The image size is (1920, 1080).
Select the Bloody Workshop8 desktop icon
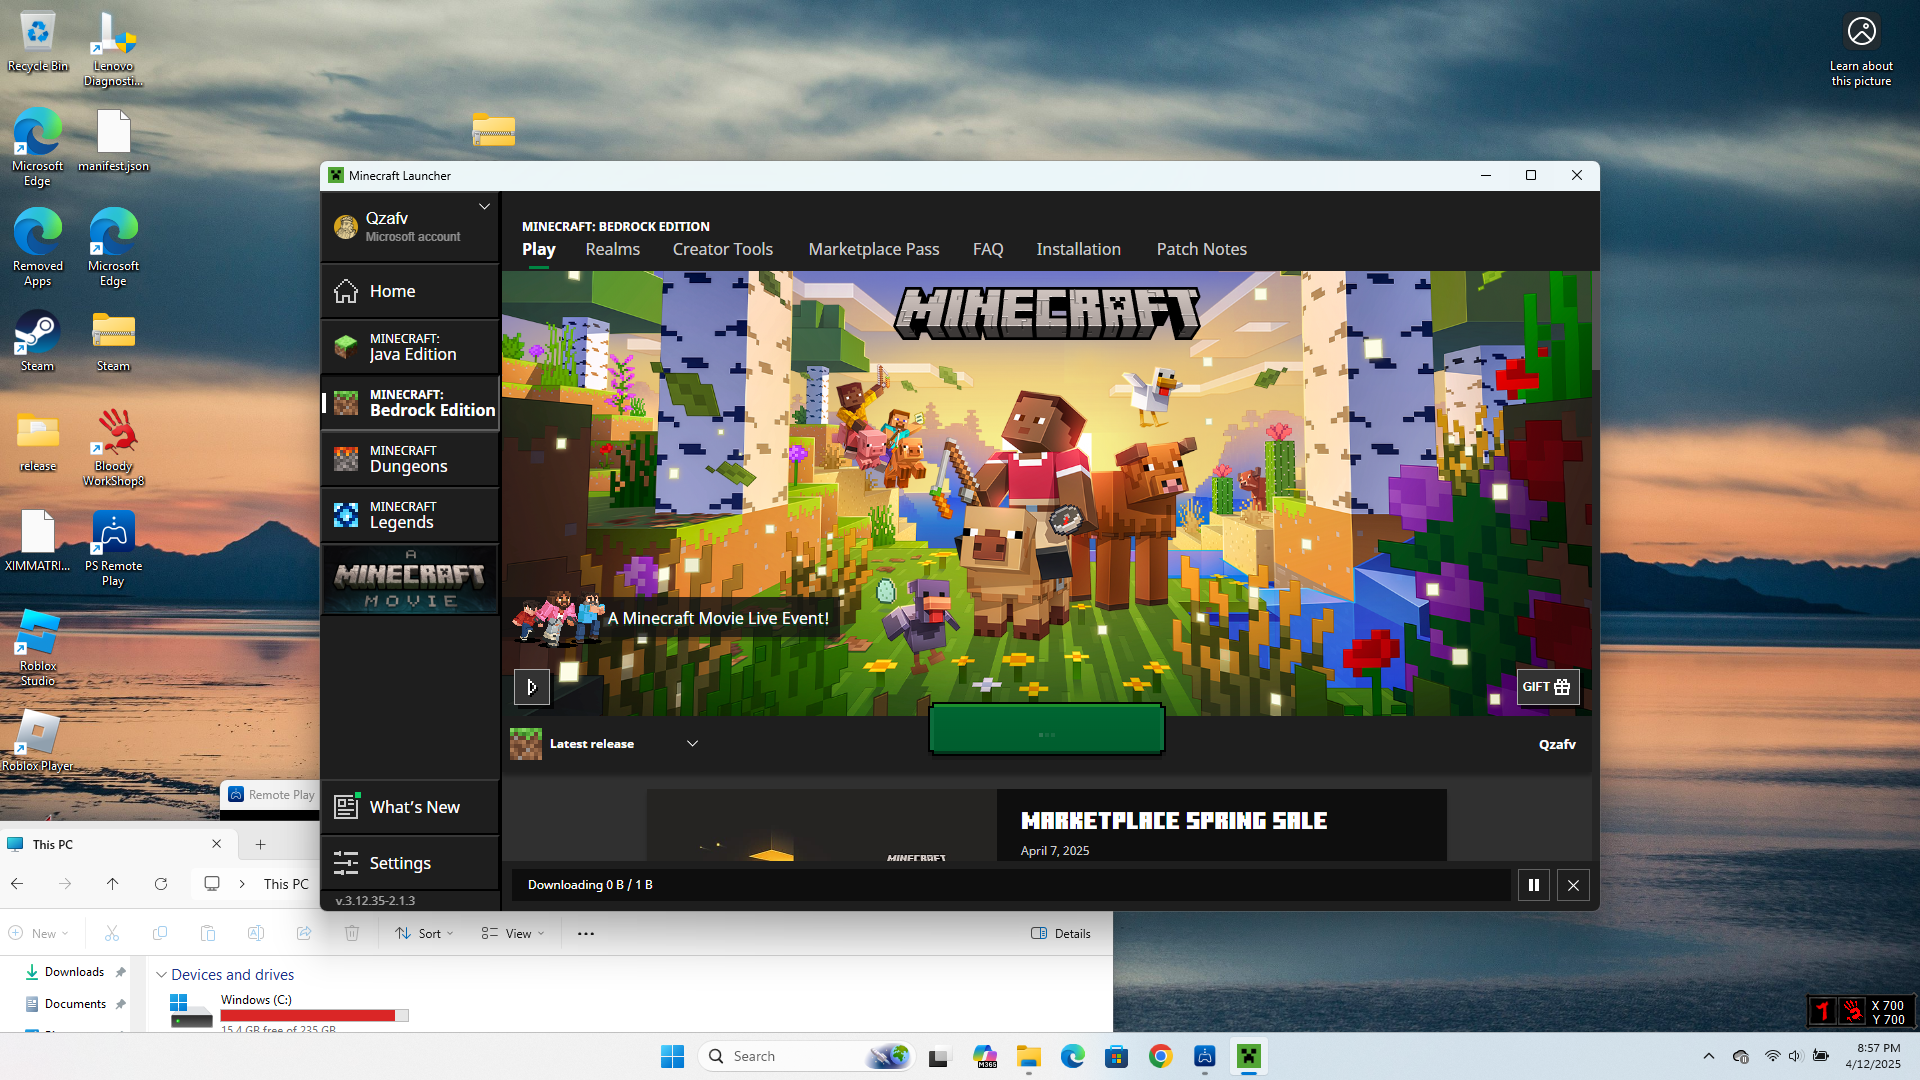pos(113,448)
